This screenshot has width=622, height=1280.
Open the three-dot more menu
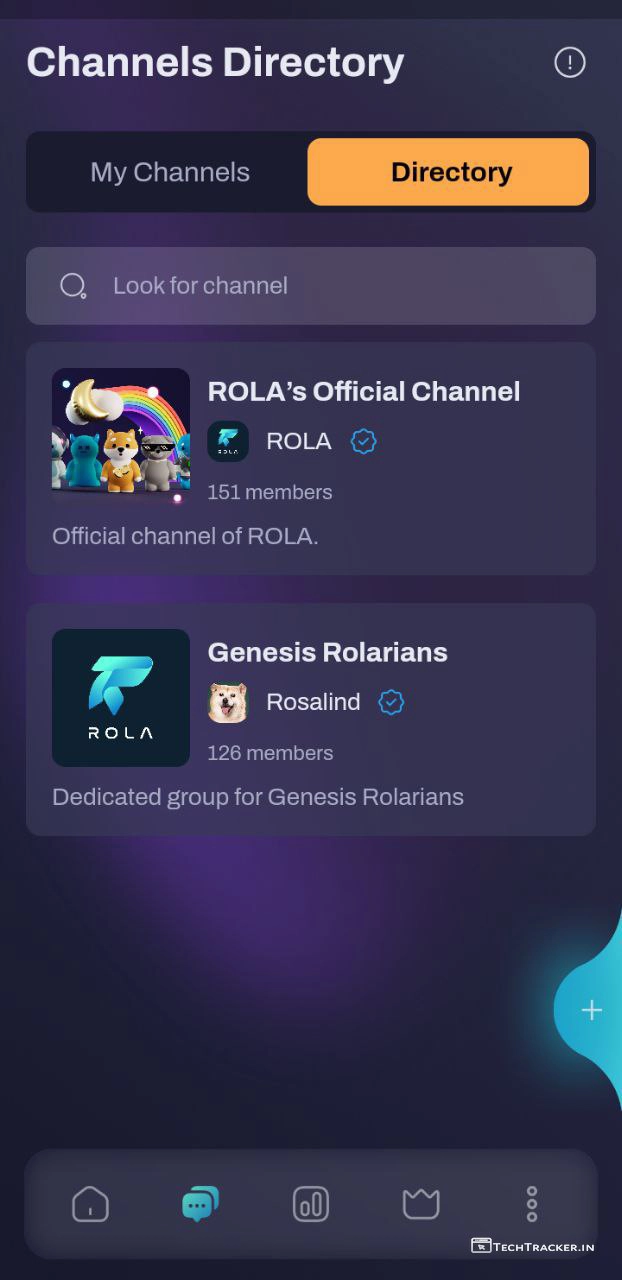532,1204
